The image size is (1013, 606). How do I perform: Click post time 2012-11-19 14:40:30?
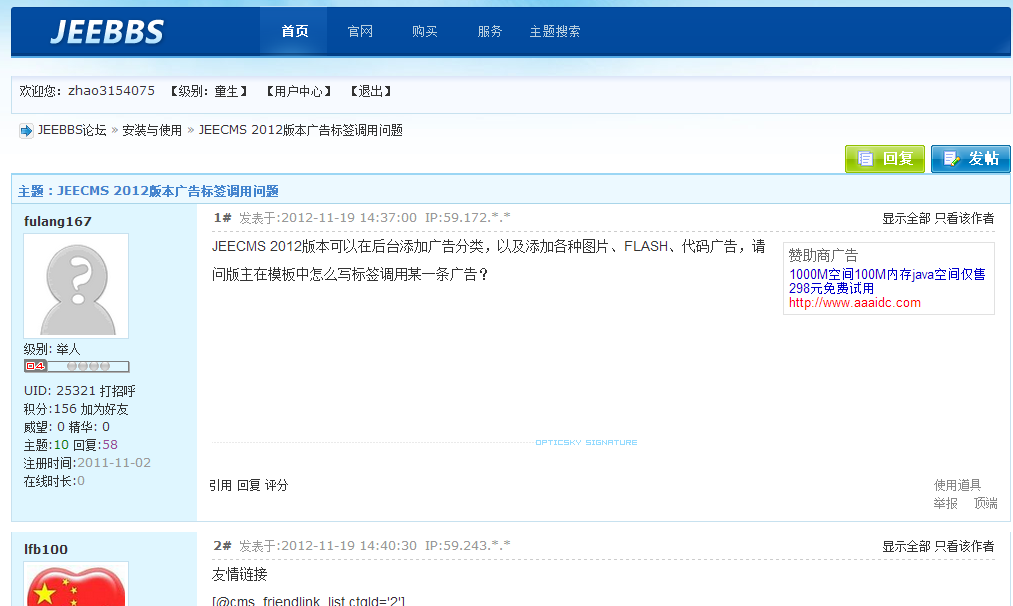click(x=349, y=546)
